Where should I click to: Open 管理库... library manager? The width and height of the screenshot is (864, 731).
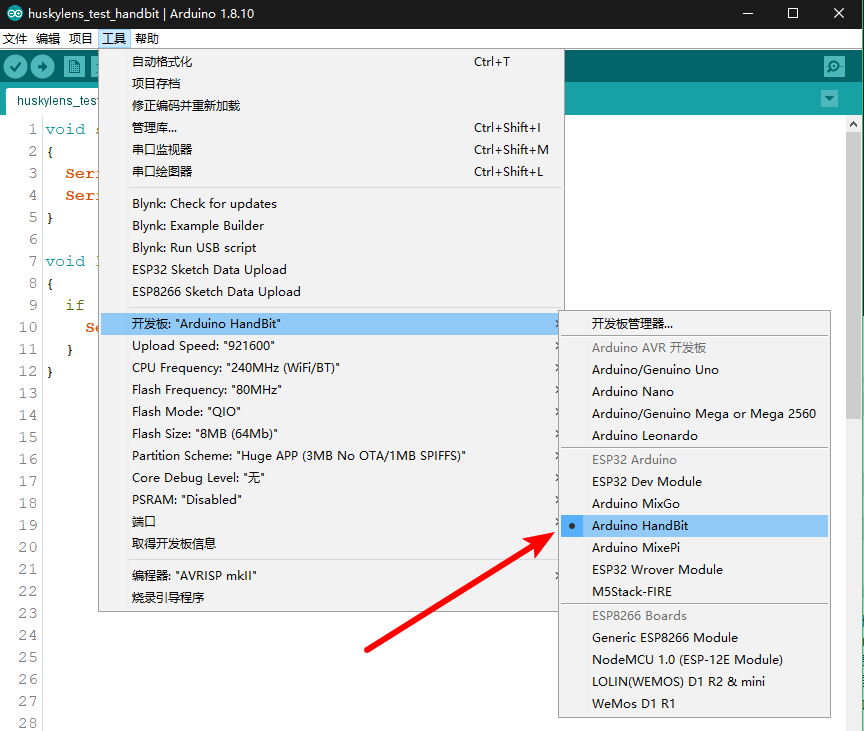pos(331,128)
